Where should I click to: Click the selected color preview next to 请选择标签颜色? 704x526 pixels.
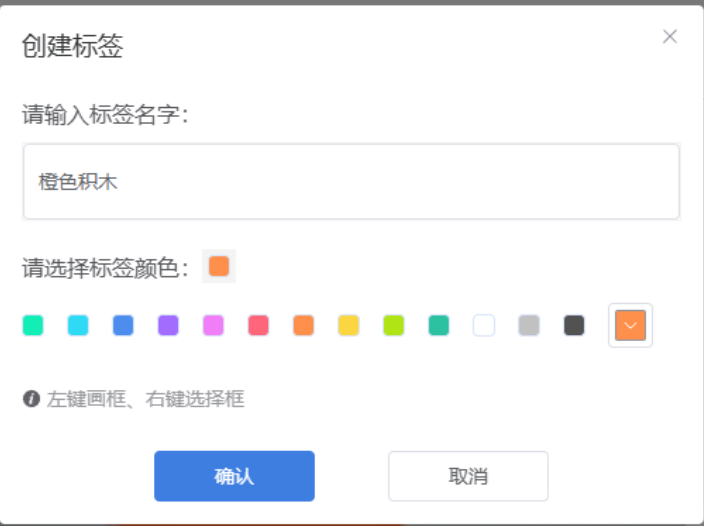(x=219, y=267)
